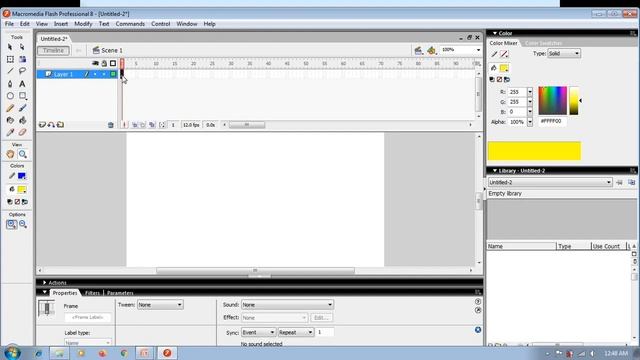Select the Lasso tool
The height and width of the screenshot is (360, 640).
(22, 71)
